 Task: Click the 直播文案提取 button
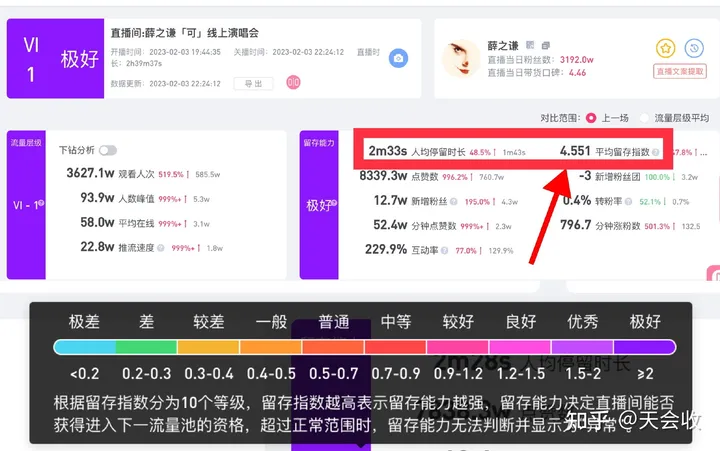pyautogui.click(x=680, y=71)
